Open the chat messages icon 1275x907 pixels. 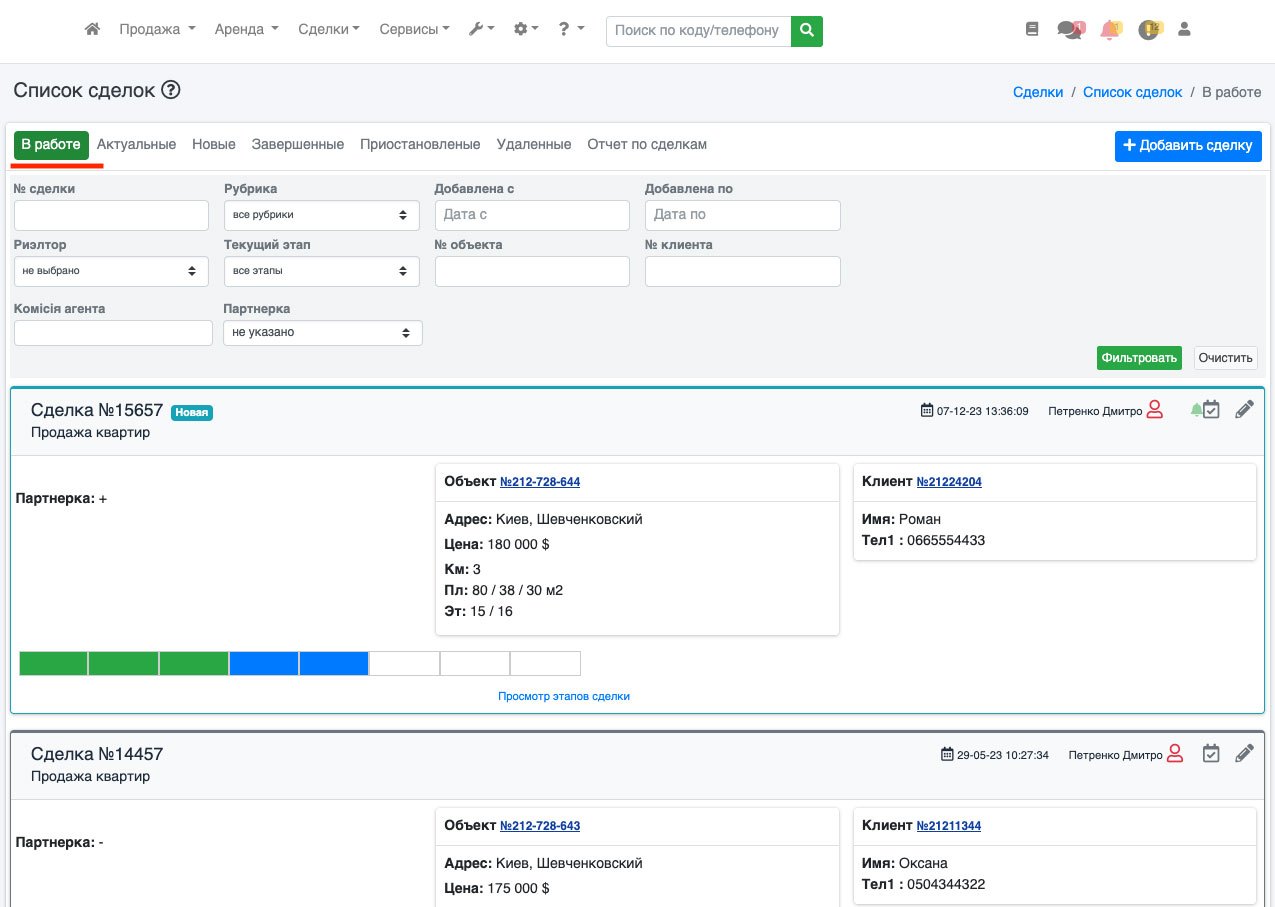click(1069, 30)
